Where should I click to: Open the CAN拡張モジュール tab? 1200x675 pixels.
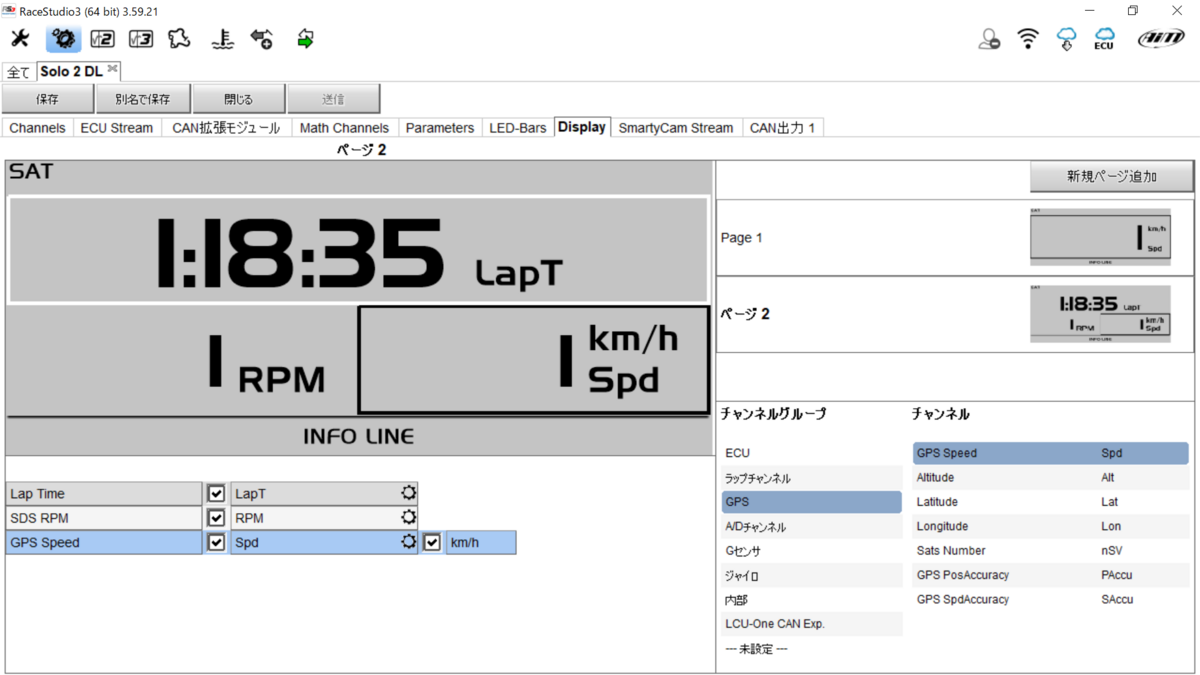coord(226,128)
